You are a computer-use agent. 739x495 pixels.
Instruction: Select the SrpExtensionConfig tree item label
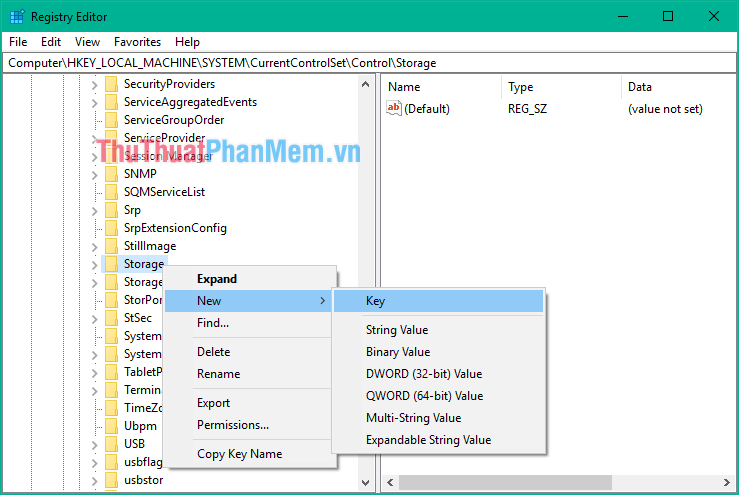pos(175,228)
